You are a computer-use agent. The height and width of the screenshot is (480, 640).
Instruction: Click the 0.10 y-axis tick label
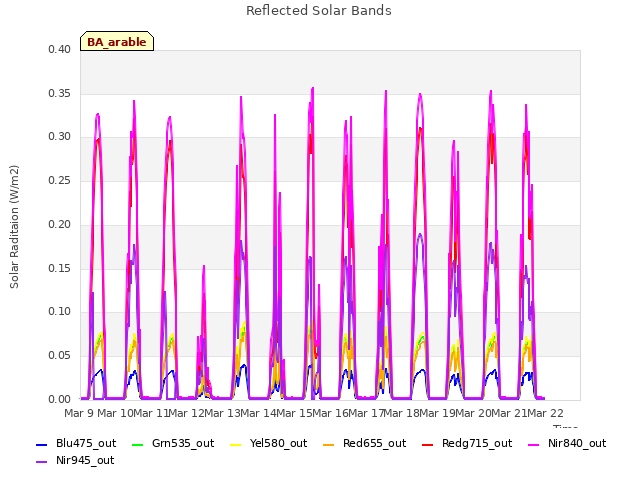click(60, 312)
